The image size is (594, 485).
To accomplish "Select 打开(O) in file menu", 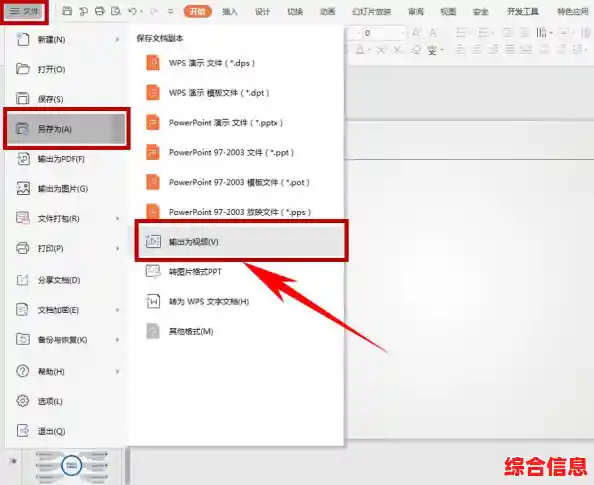I will (67, 69).
